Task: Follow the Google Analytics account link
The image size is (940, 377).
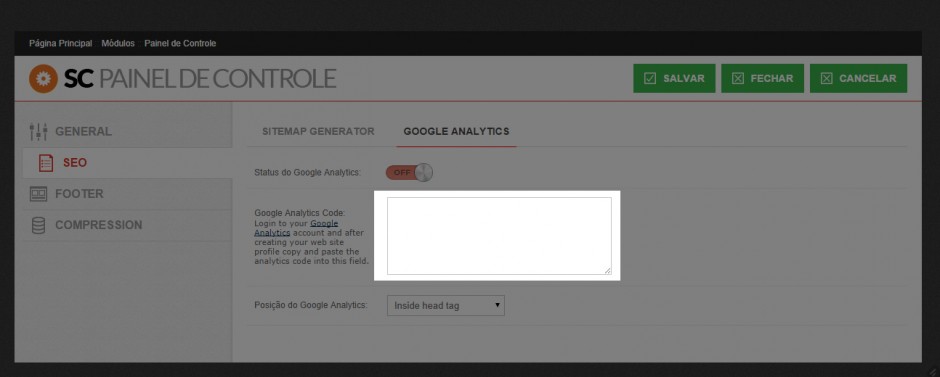Action: coord(297,228)
